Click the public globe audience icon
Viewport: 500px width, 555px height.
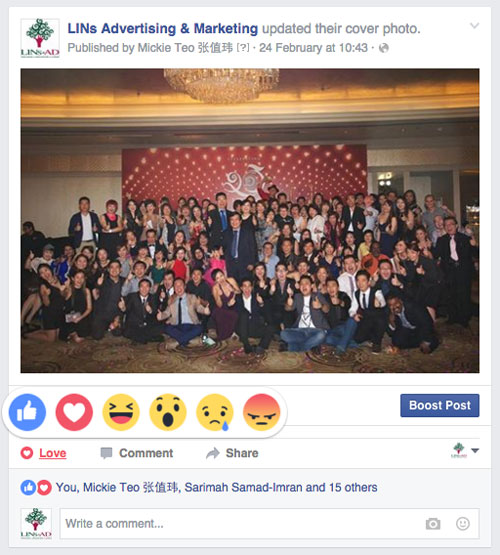point(384,48)
